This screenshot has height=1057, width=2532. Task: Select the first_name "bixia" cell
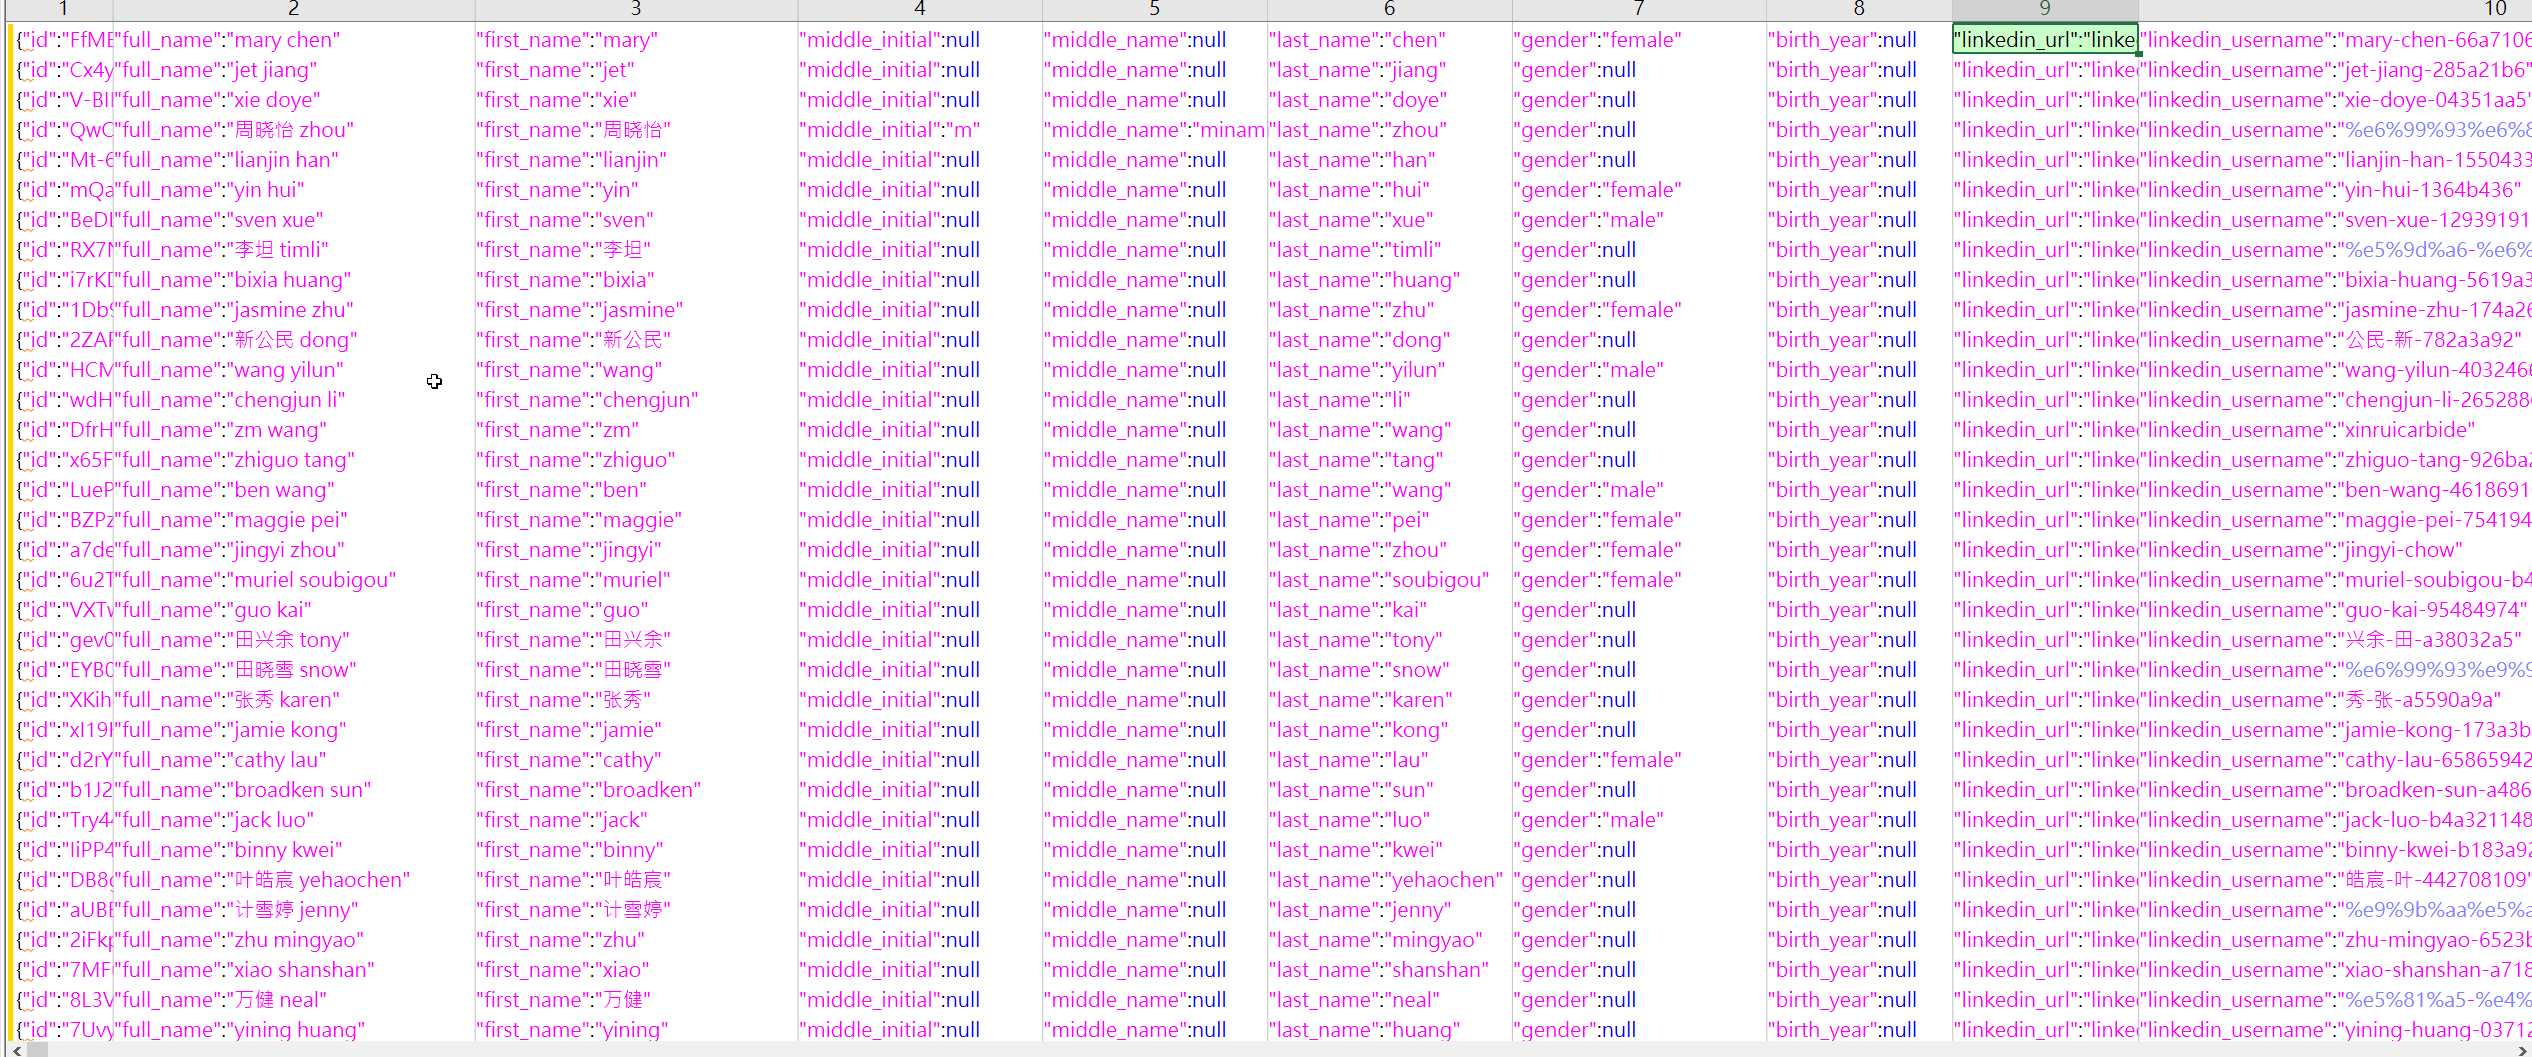click(636, 280)
